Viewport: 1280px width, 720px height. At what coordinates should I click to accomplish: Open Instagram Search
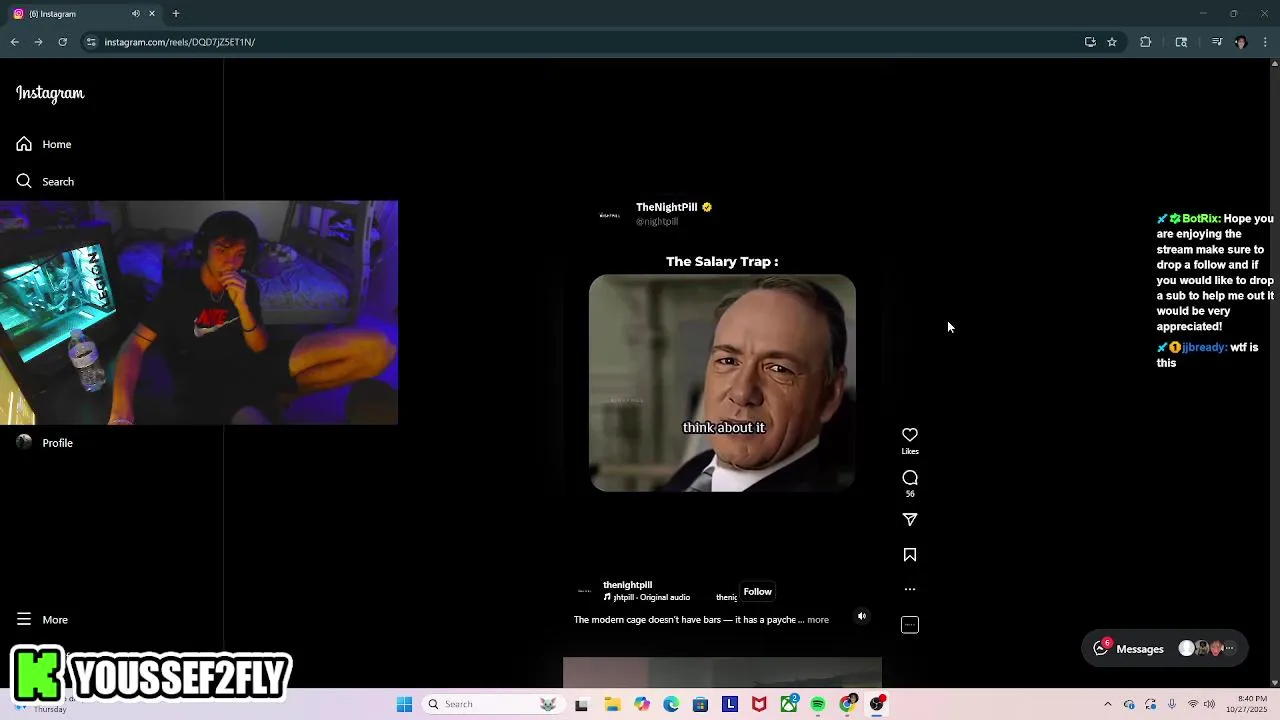[x=45, y=181]
